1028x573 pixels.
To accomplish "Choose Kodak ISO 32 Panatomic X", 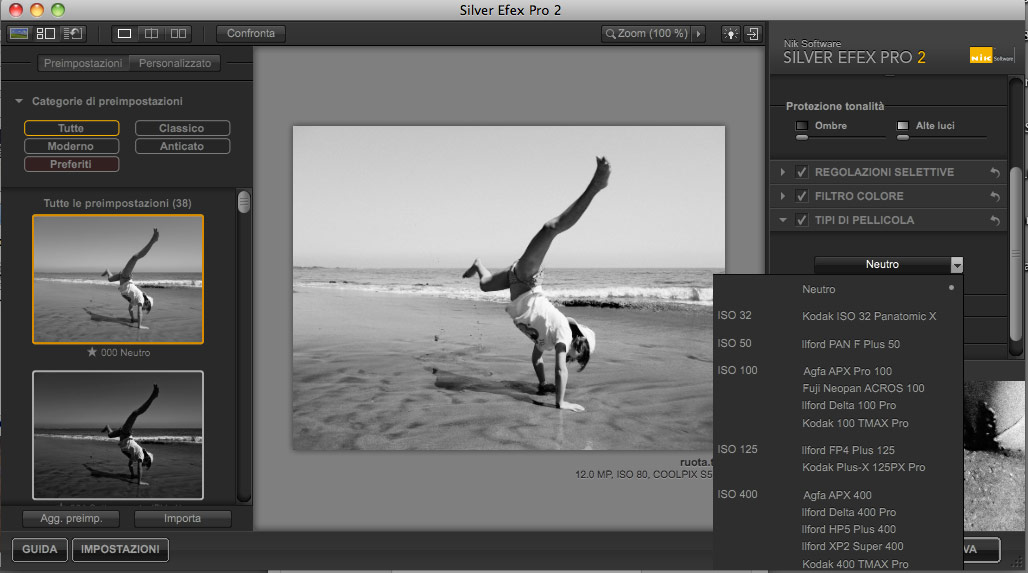I will pos(869,316).
